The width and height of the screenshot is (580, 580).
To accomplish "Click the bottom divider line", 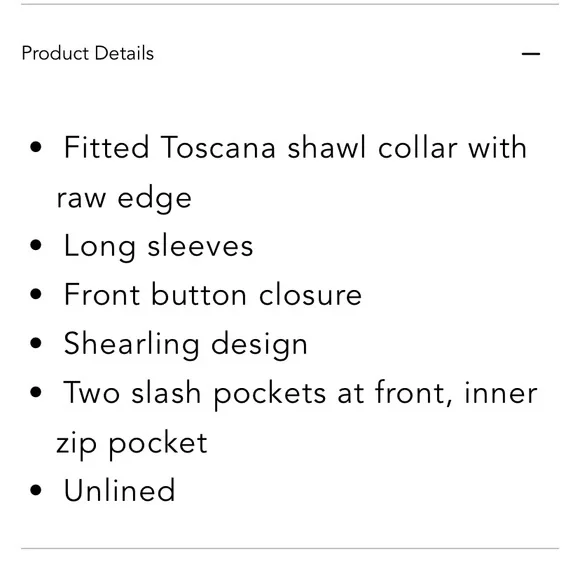I will point(290,548).
